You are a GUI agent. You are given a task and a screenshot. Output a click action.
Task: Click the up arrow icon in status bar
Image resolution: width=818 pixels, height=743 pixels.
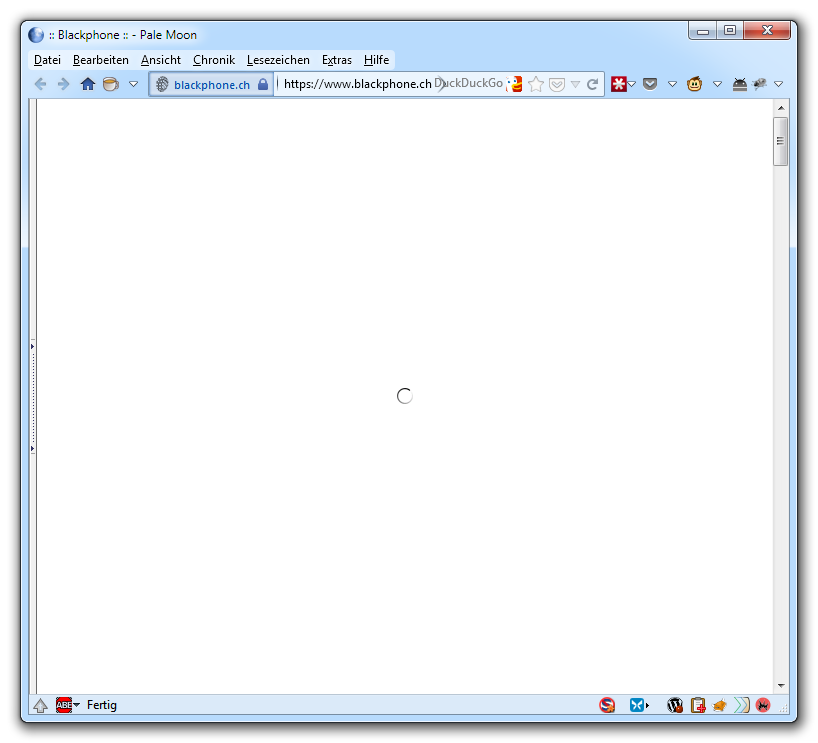[40, 705]
